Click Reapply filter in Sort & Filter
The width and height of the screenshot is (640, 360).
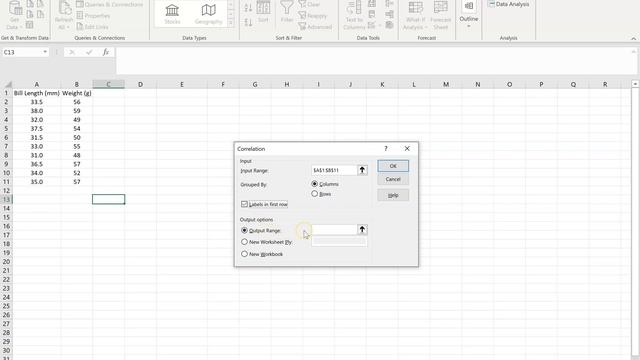tap(313, 16)
